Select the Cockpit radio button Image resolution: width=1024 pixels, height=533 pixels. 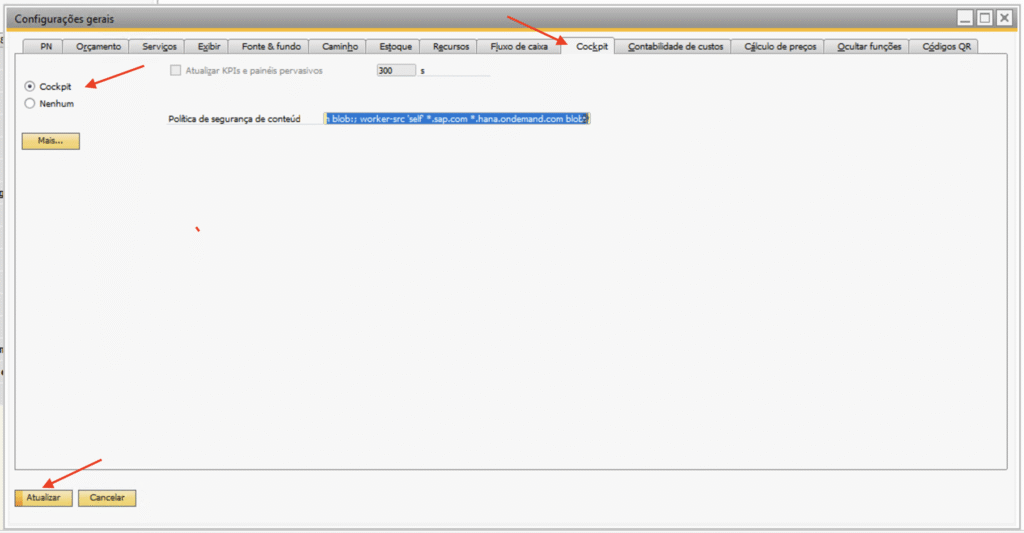click(x=30, y=87)
